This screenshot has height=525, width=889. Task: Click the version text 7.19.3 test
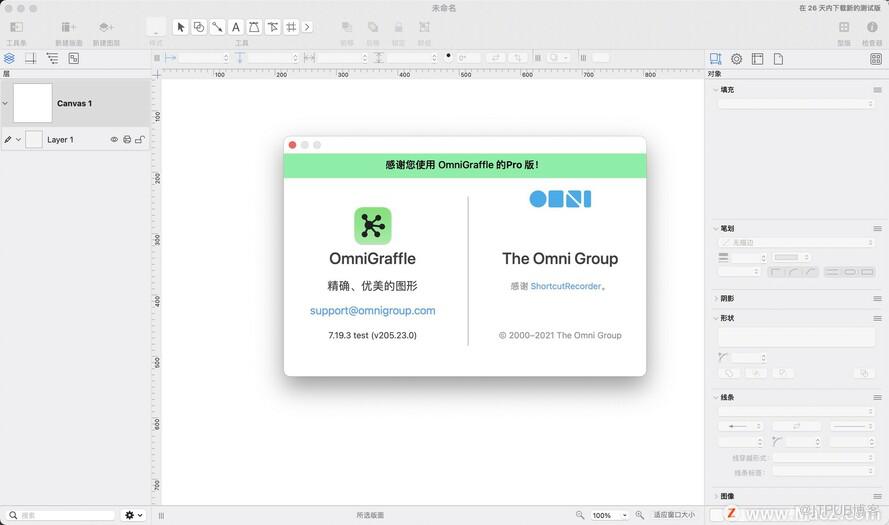372,336
